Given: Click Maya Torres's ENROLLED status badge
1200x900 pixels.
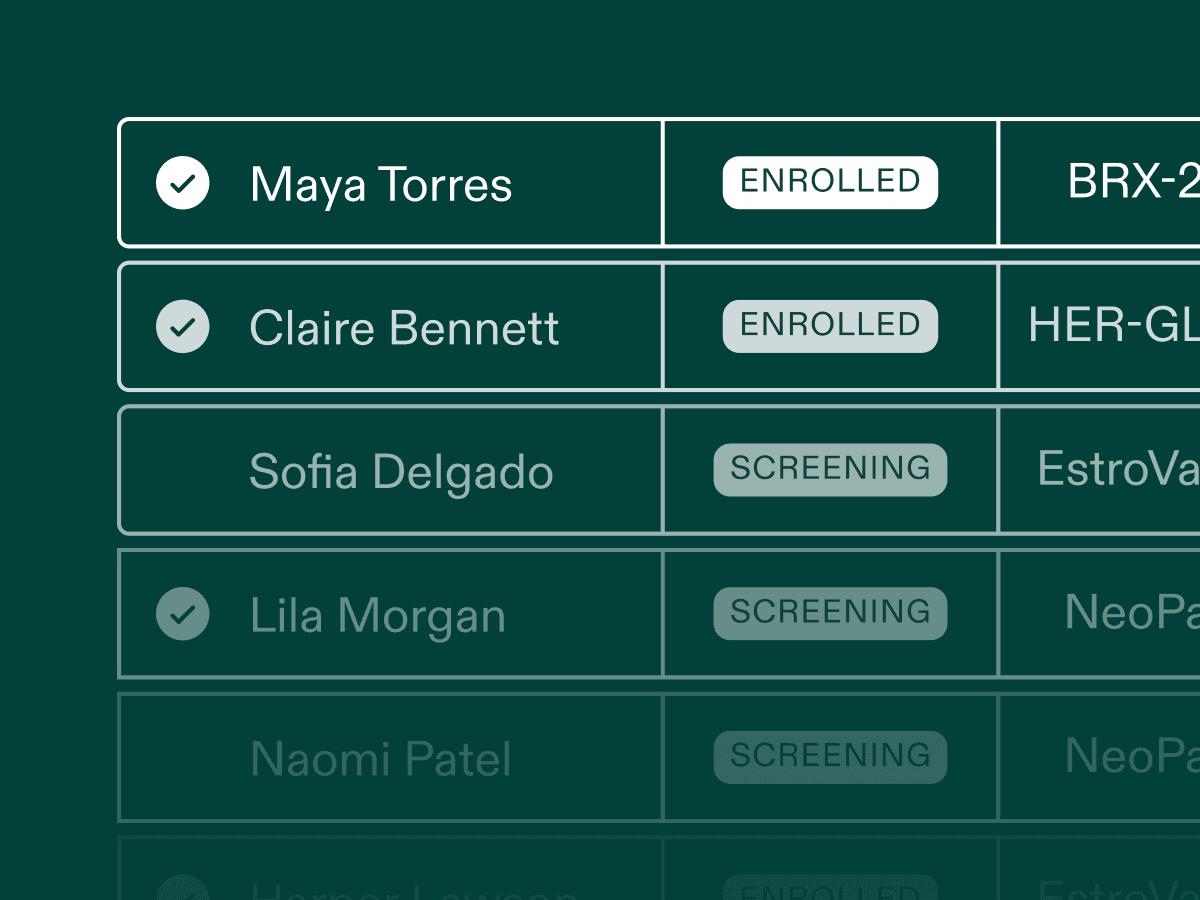Looking at the screenshot, I should pos(830,182).
